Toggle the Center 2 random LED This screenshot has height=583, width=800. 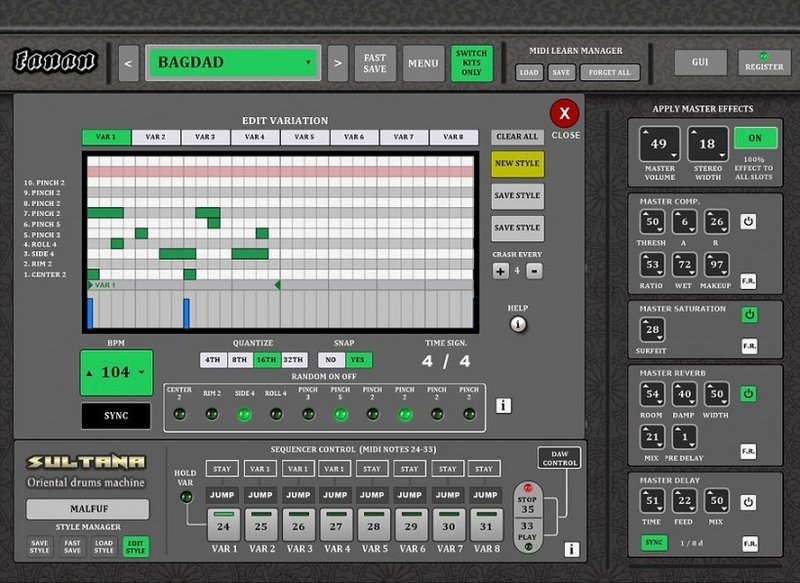pyautogui.click(x=180, y=414)
